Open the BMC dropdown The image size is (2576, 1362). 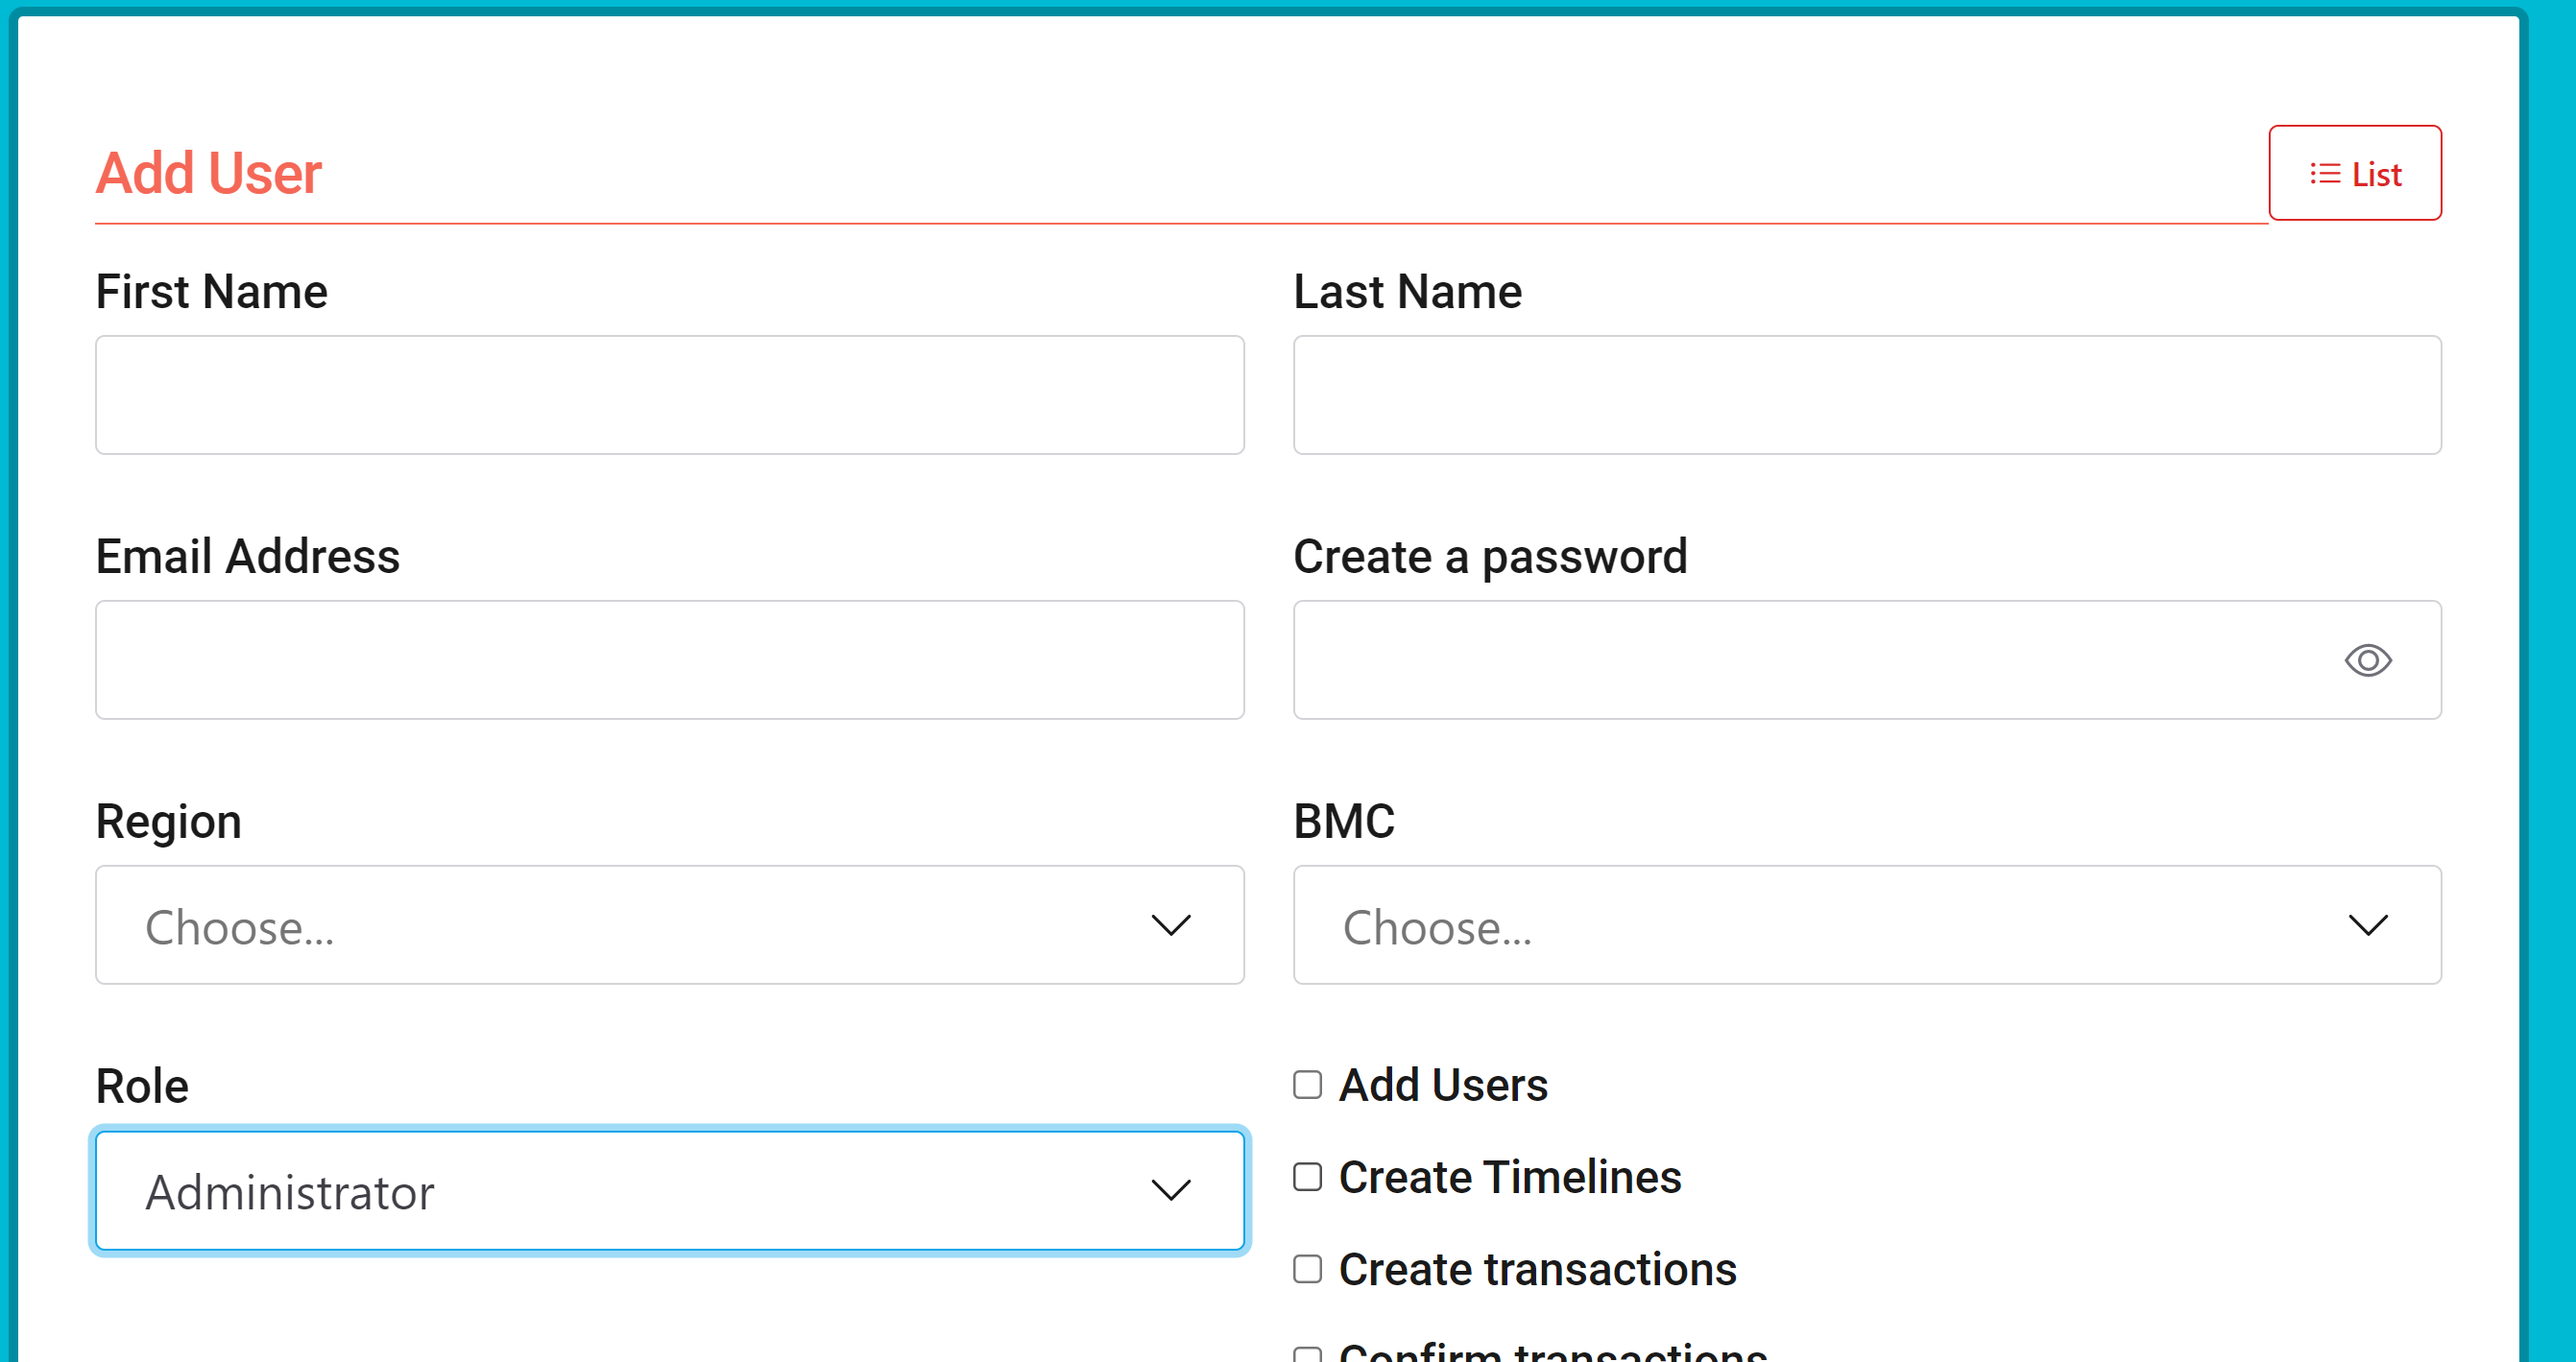pos(1866,925)
